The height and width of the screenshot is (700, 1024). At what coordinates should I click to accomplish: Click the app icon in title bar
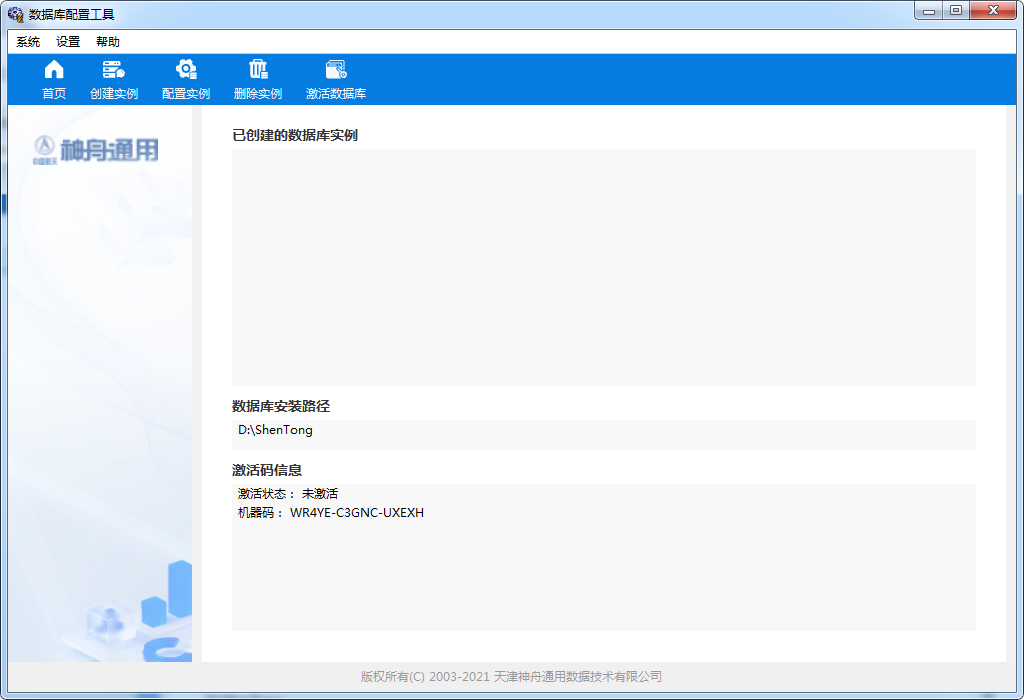(x=16, y=14)
